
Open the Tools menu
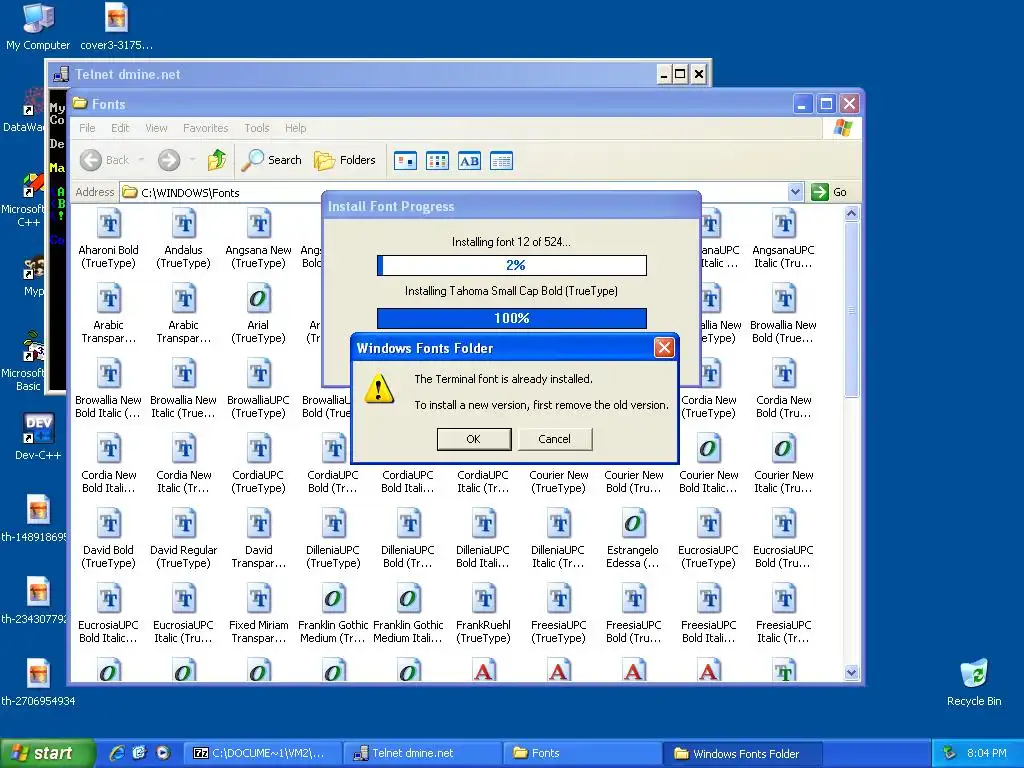(257, 128)
